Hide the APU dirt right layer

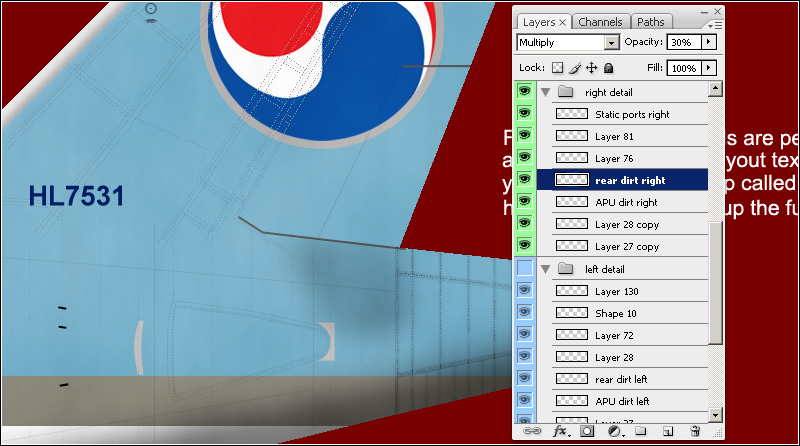524,201
